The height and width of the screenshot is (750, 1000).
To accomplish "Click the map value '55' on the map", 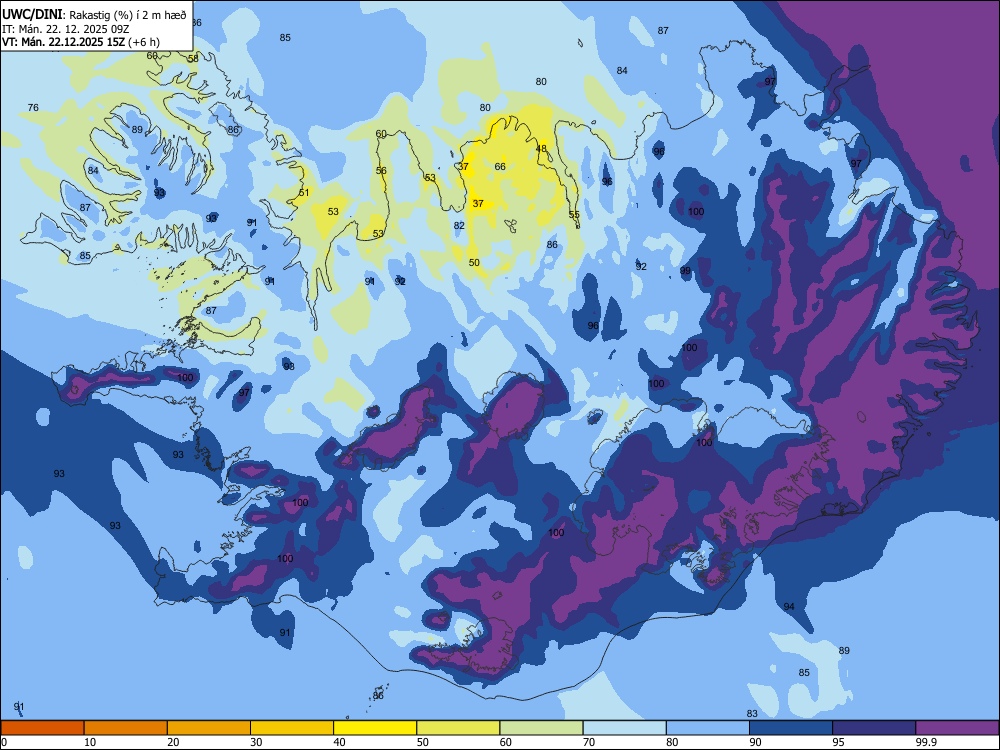I will coord(574,214).
